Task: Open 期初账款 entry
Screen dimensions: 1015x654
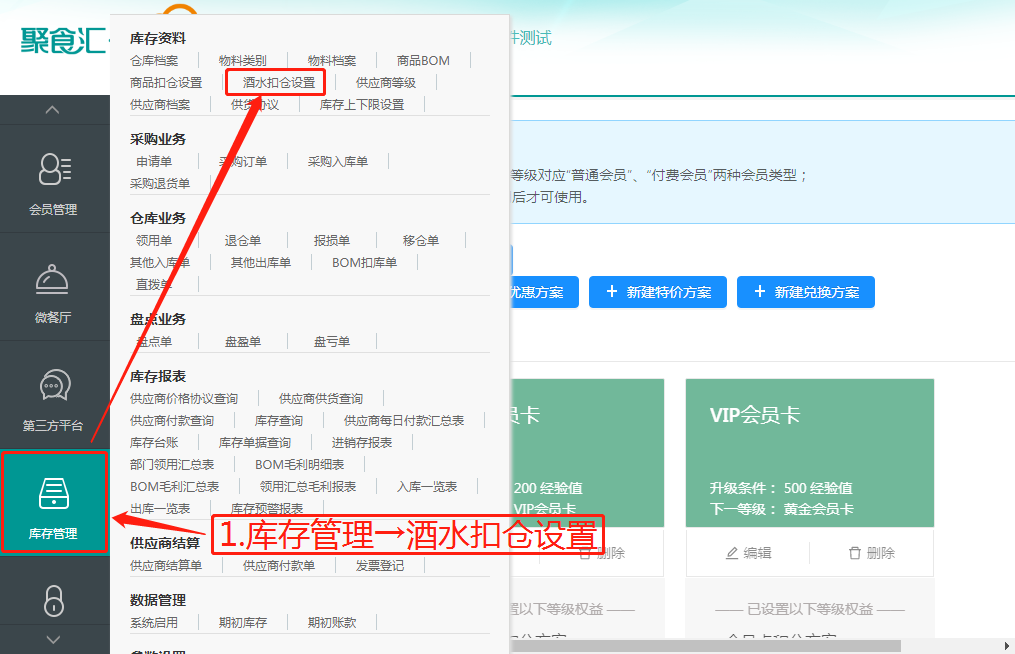Action: pos(331,623)
